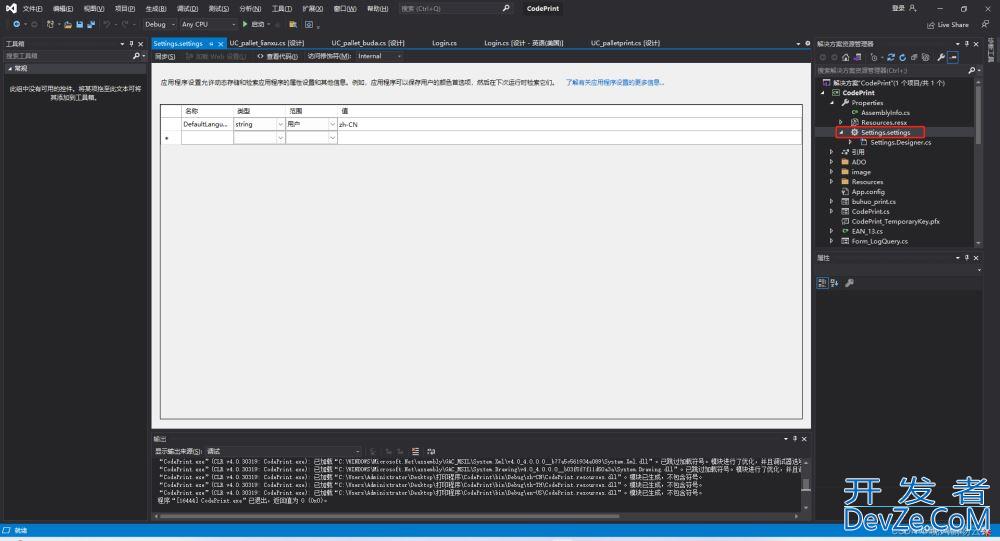The width and height of the screenshot is (1000, 541).
Task: Open the settings help information link
Action: click(615, 82)
